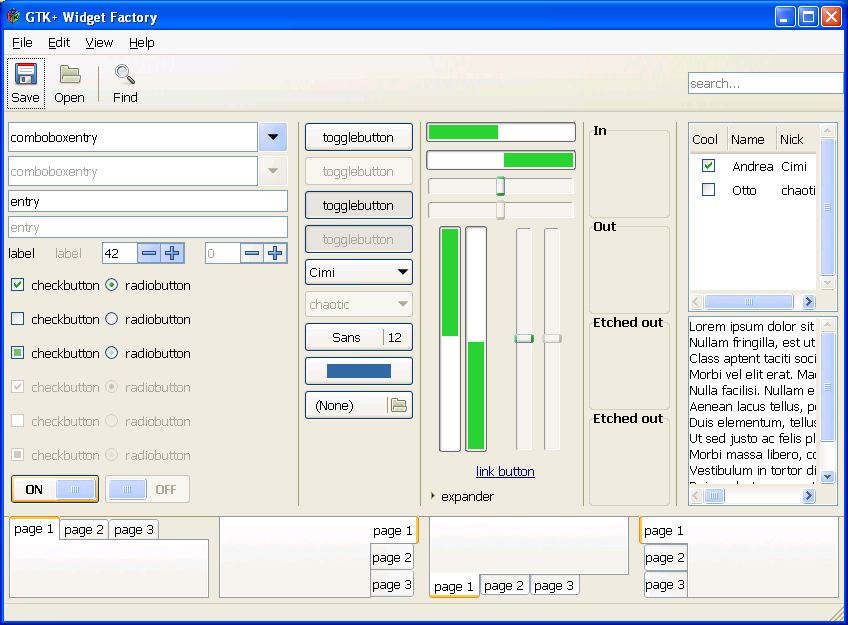848x625 pixels.
Task: Open the dropdown arrow of the enabled comboboxentry
Action: coord(273,137)
